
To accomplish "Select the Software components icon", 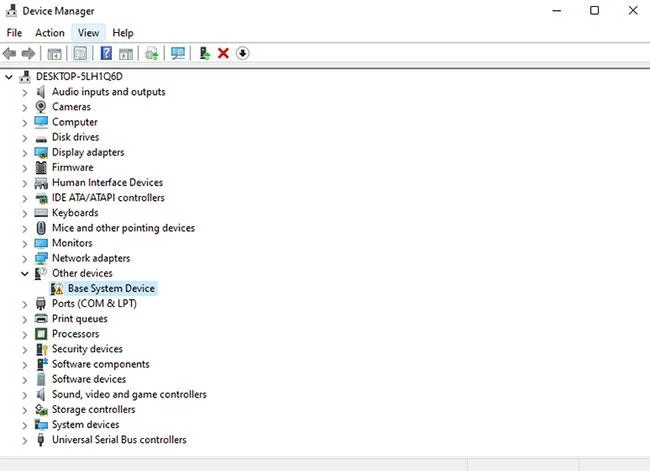I will [x=42, y=364].
